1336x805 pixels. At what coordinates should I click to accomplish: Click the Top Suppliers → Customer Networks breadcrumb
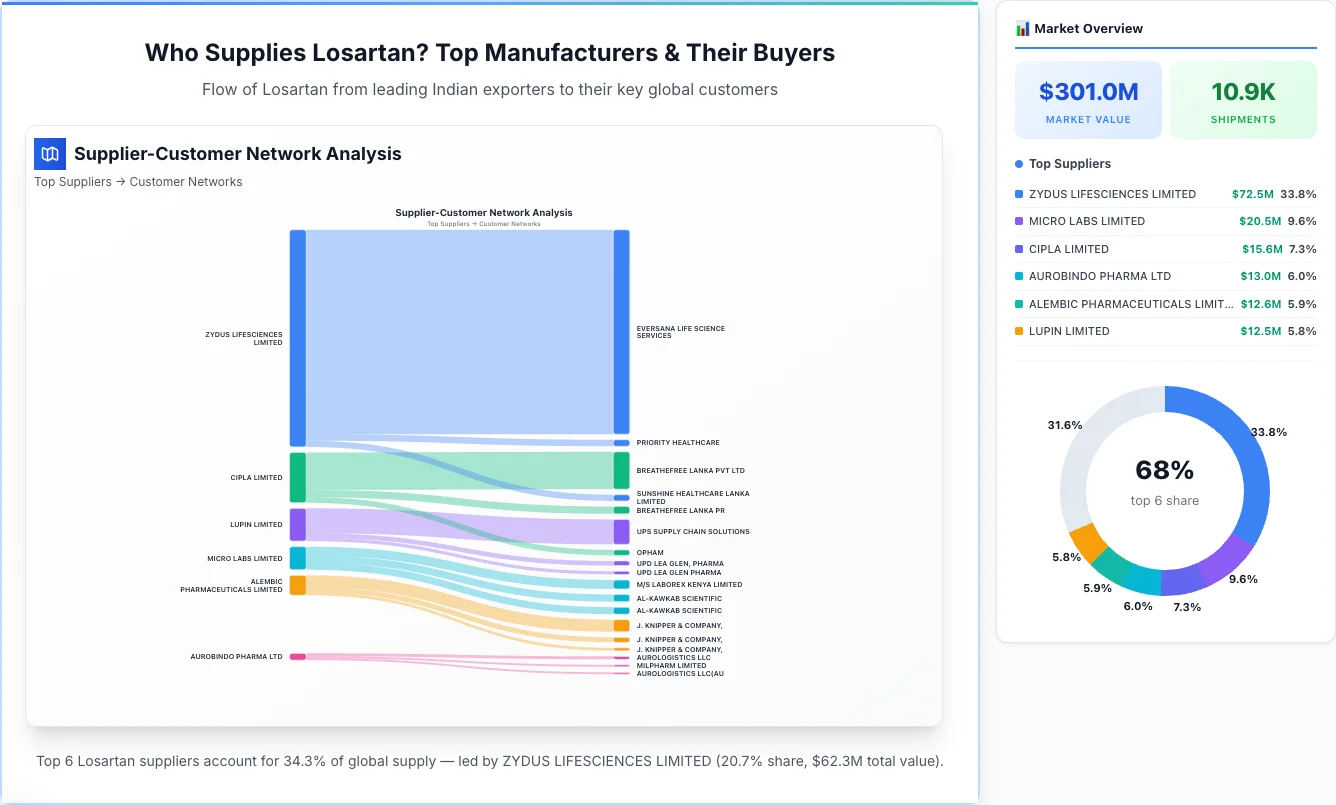click(x=139, y=181)
